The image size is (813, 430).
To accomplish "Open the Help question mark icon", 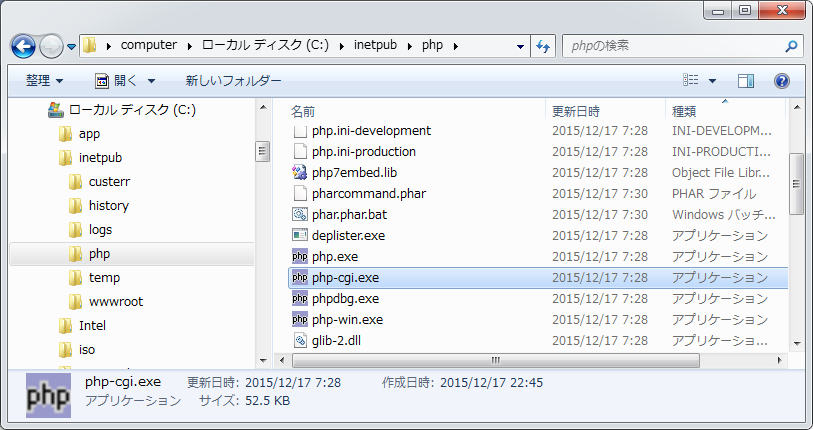I will pyautogui.click(x=781, y=81).
